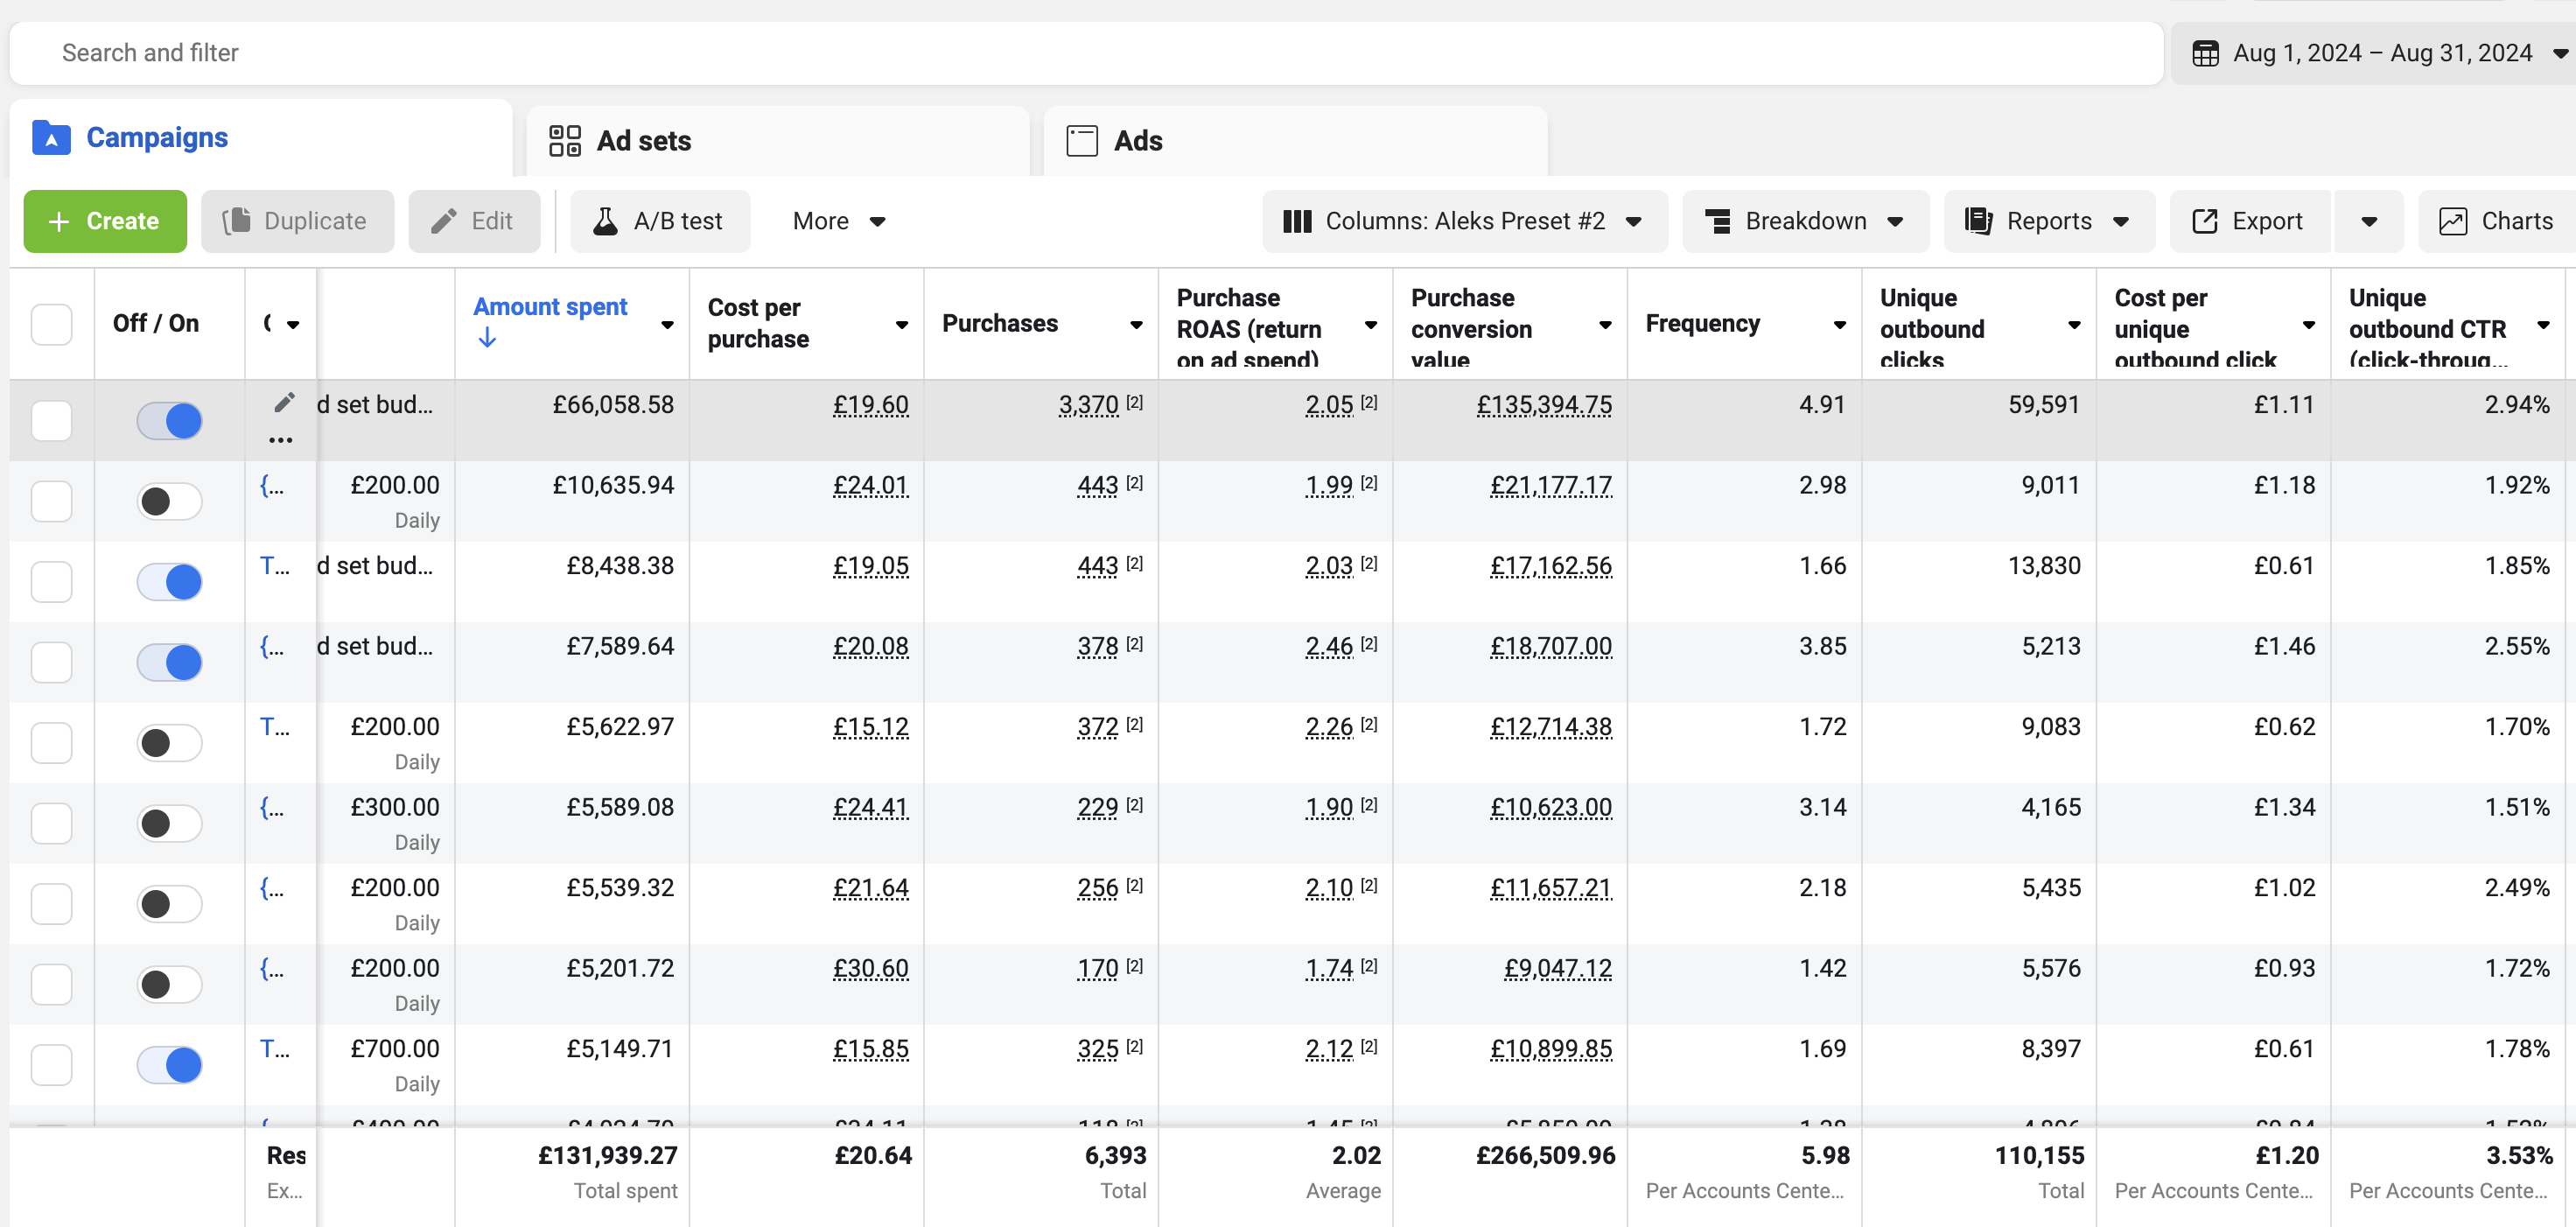Click the Columns bars icon
Image resolution: width=2576 pixels, height=1227 pixels.
[1296, 221]
